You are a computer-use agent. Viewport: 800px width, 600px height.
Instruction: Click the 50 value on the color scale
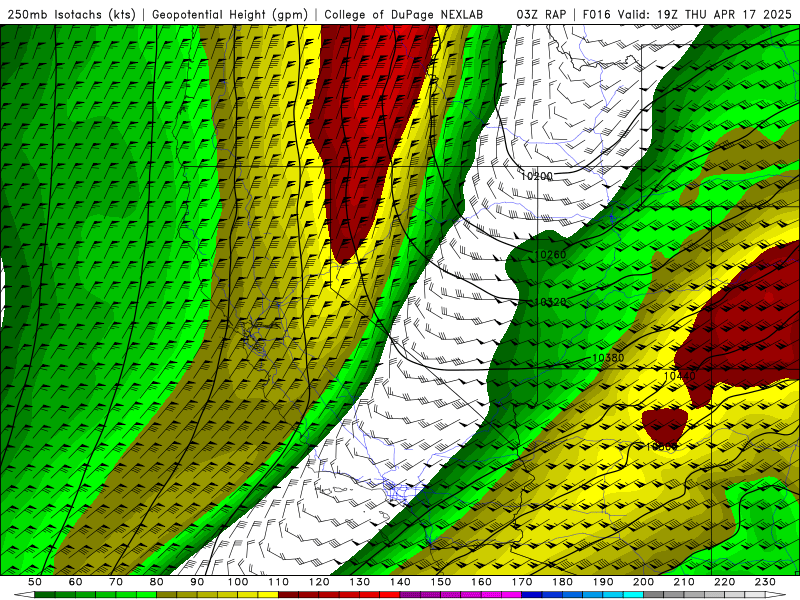[35, 582]
